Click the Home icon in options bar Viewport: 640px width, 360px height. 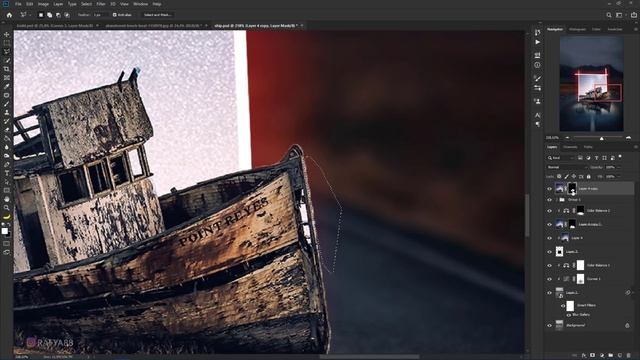pos(9,15)
